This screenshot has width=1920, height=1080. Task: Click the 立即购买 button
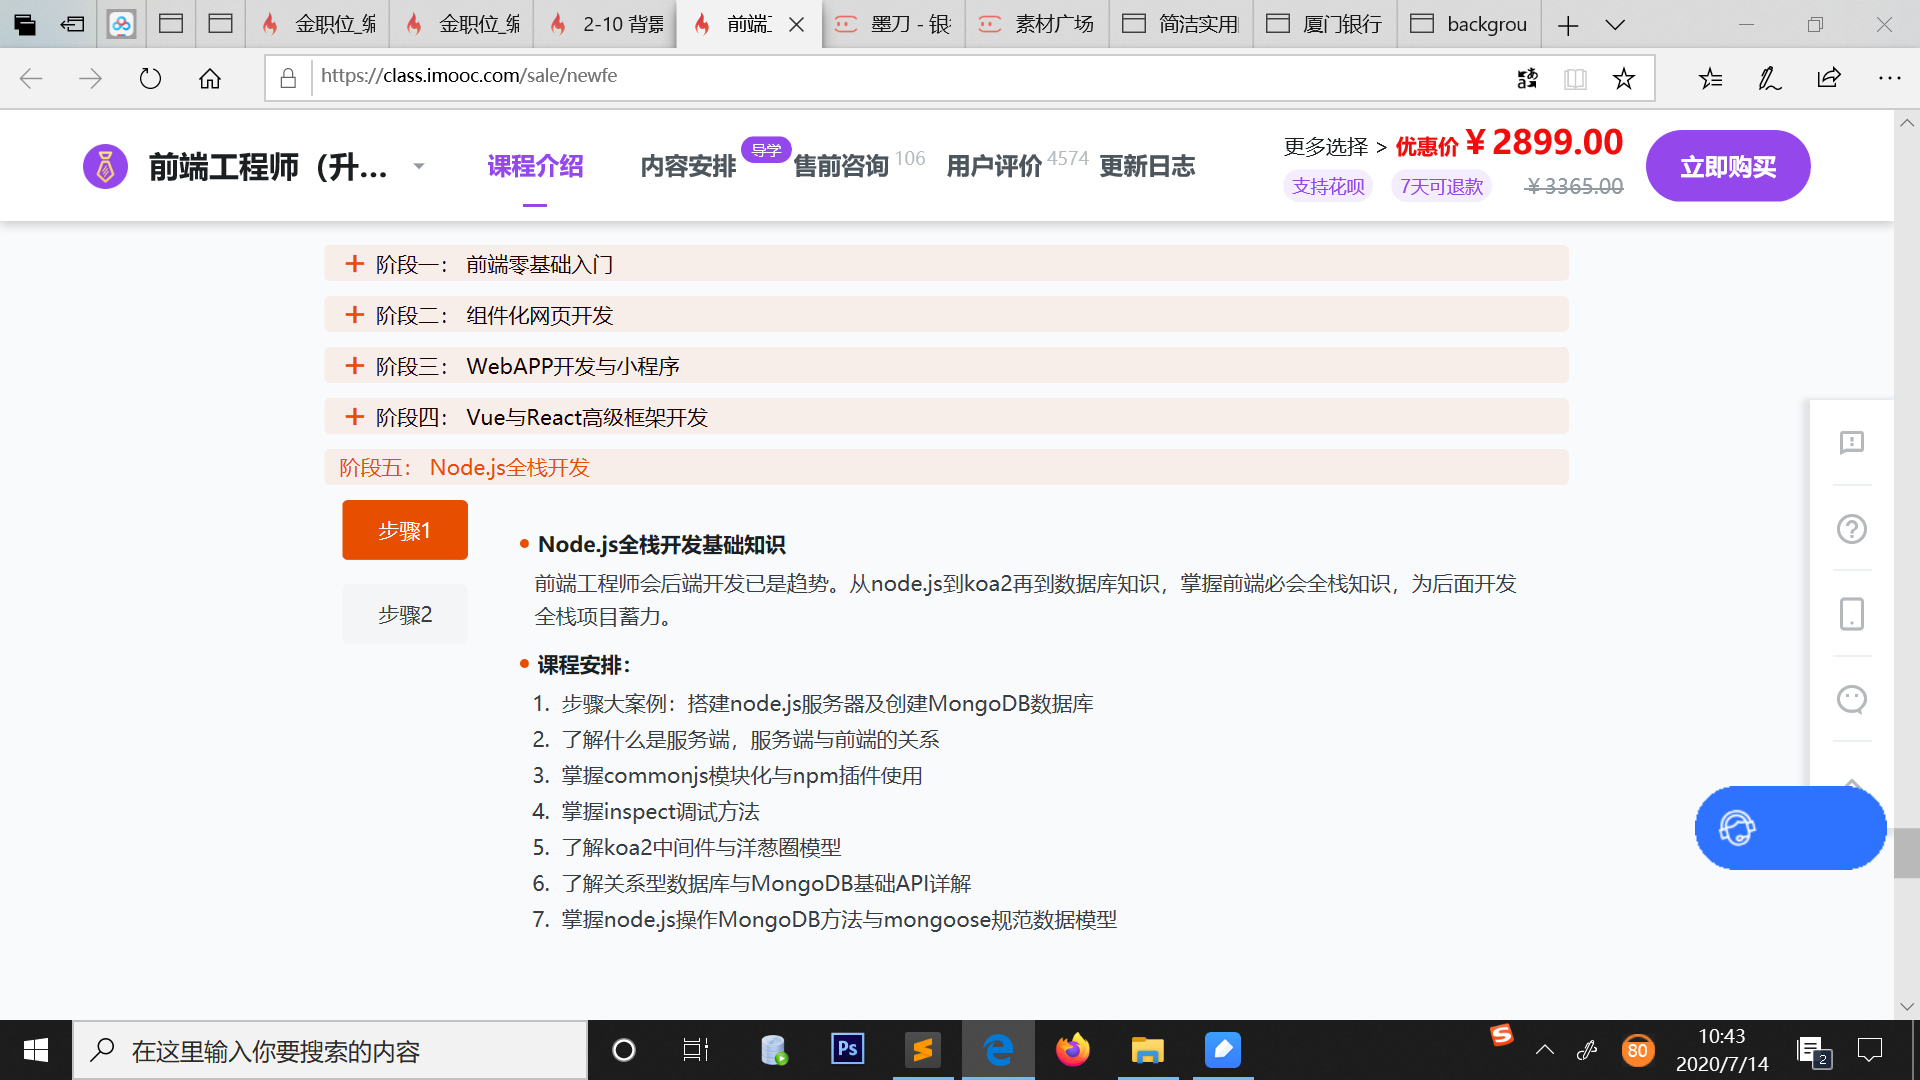click(1728, 166)
